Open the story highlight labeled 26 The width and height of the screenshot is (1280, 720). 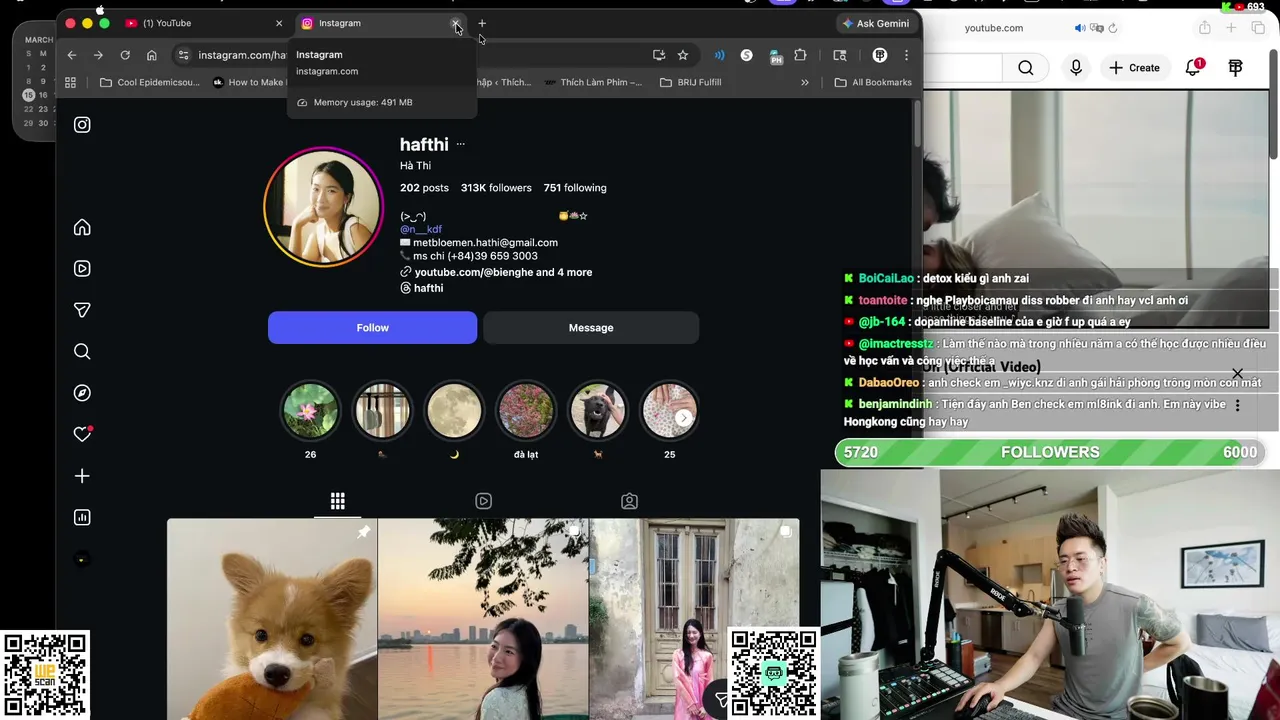(310, 411)
